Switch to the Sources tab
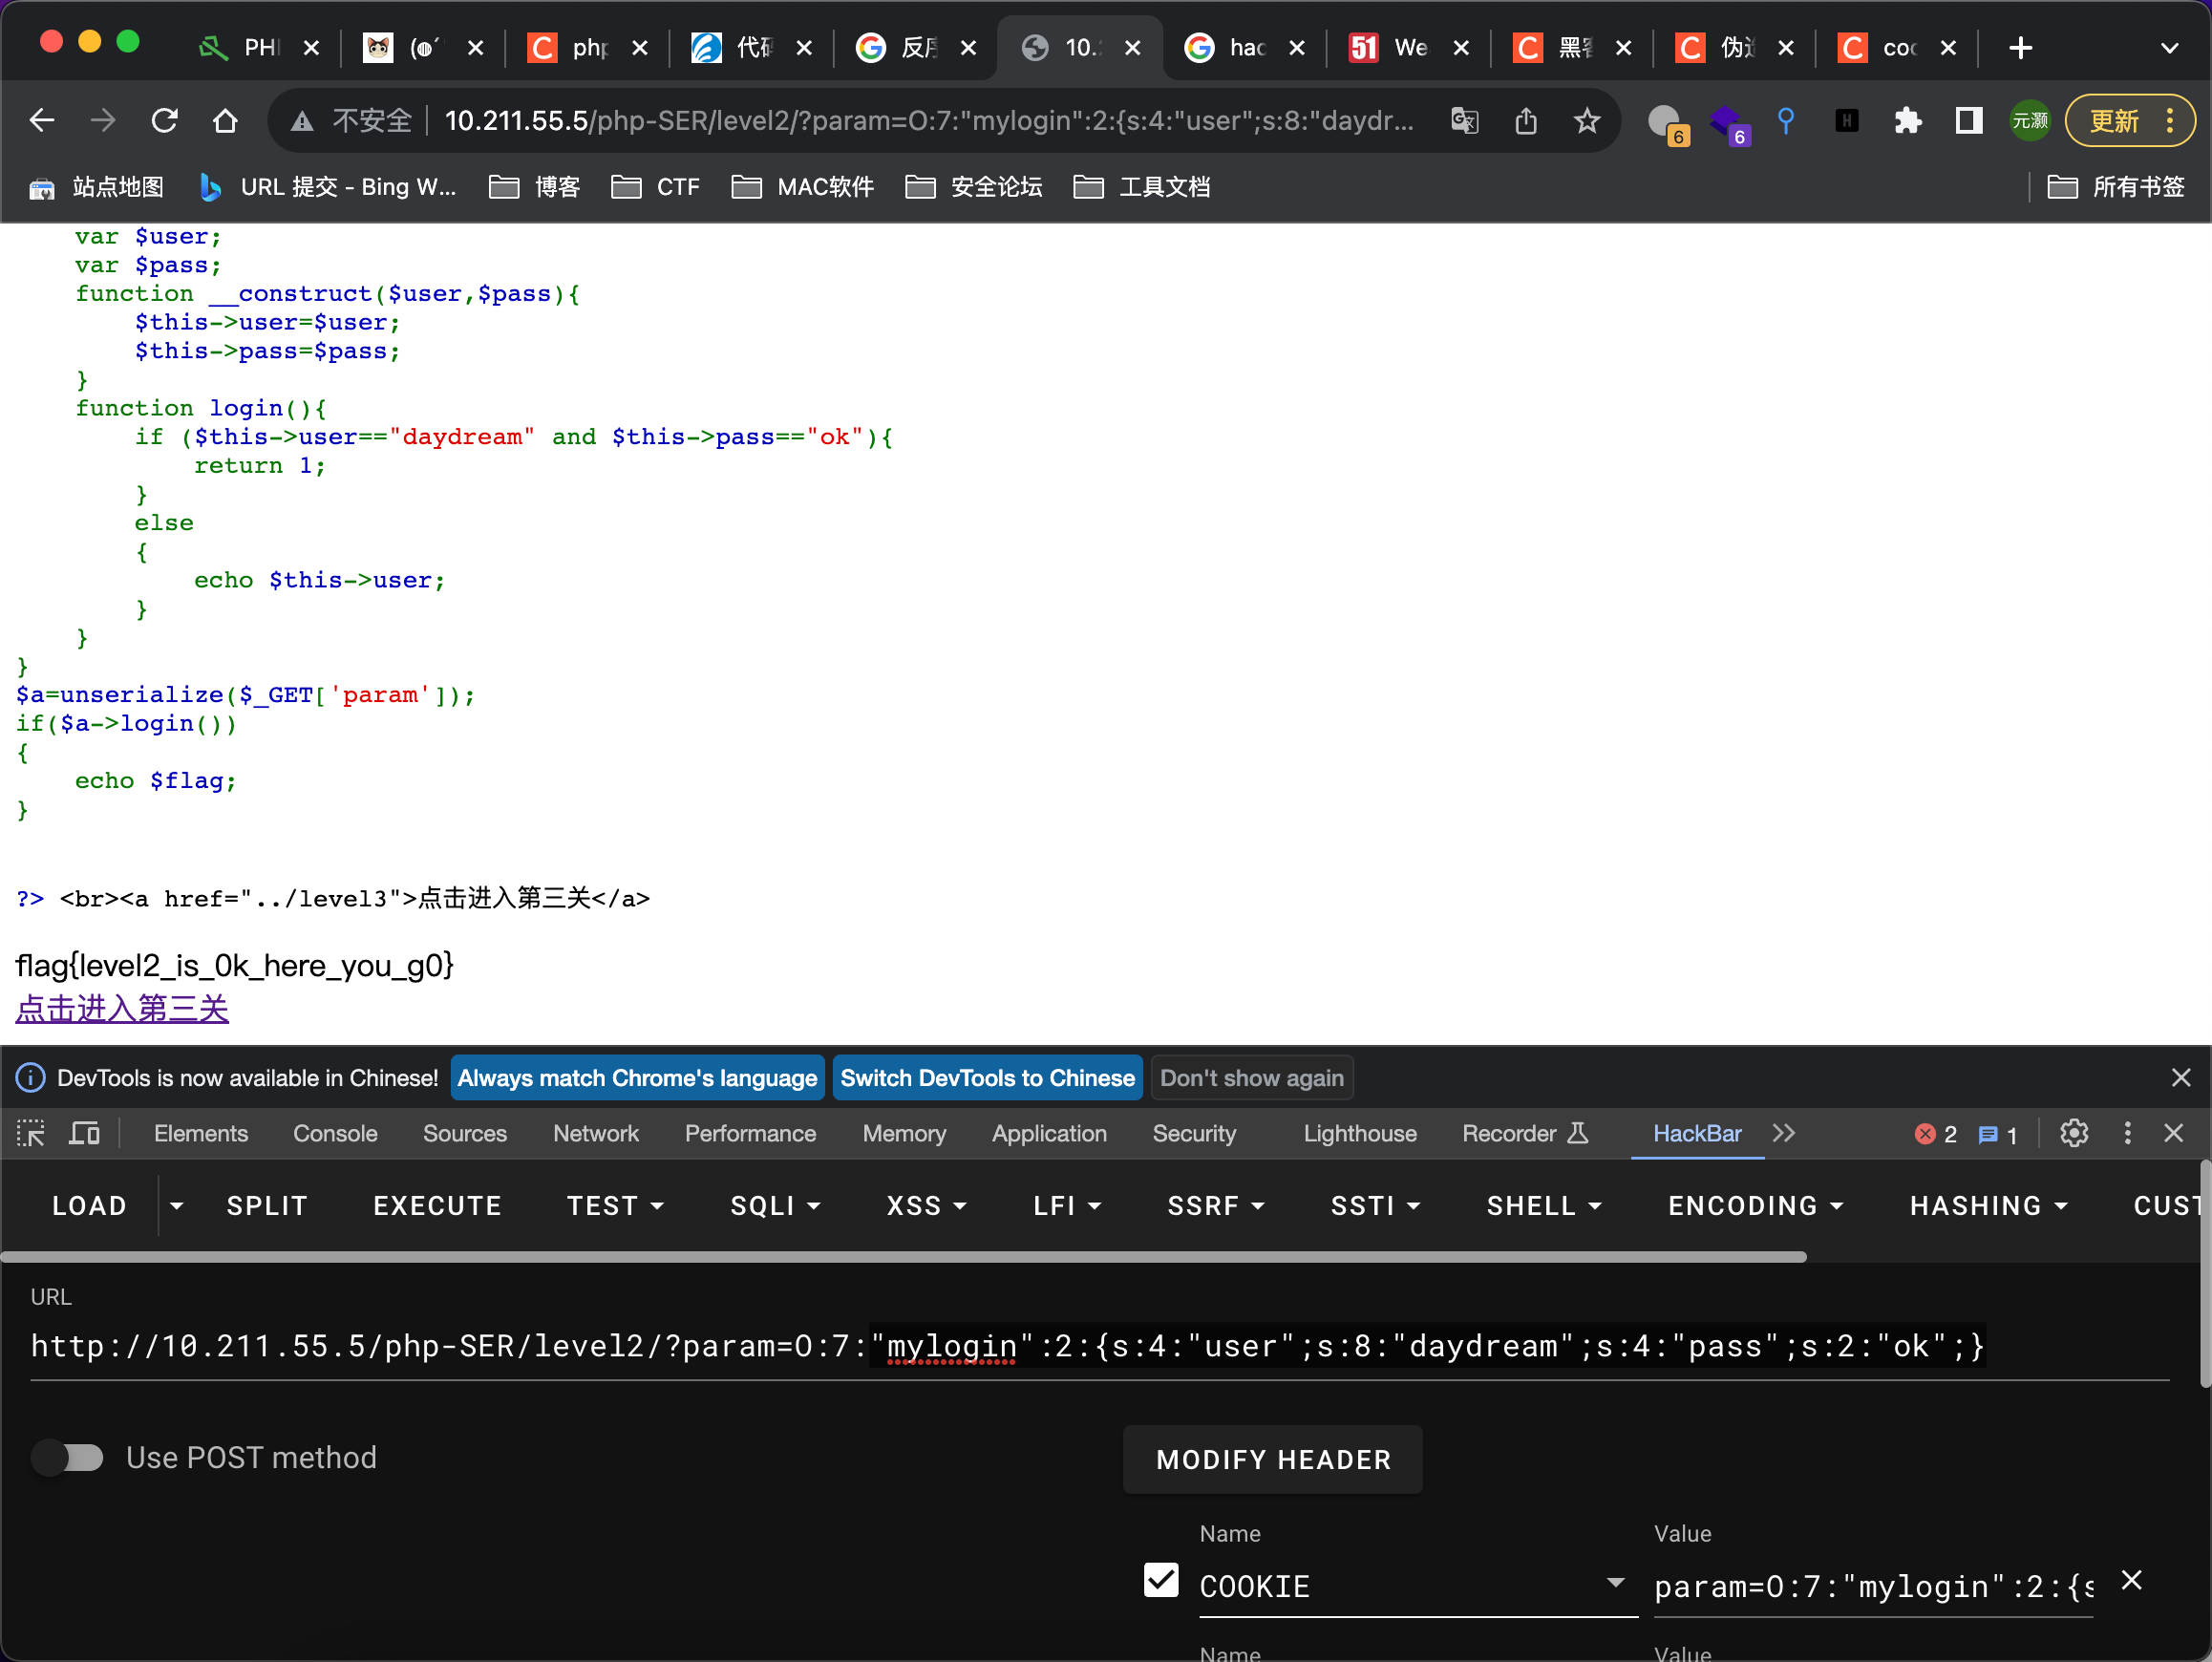This screenshot has width=2212, height=1662. coord(464,1133)
